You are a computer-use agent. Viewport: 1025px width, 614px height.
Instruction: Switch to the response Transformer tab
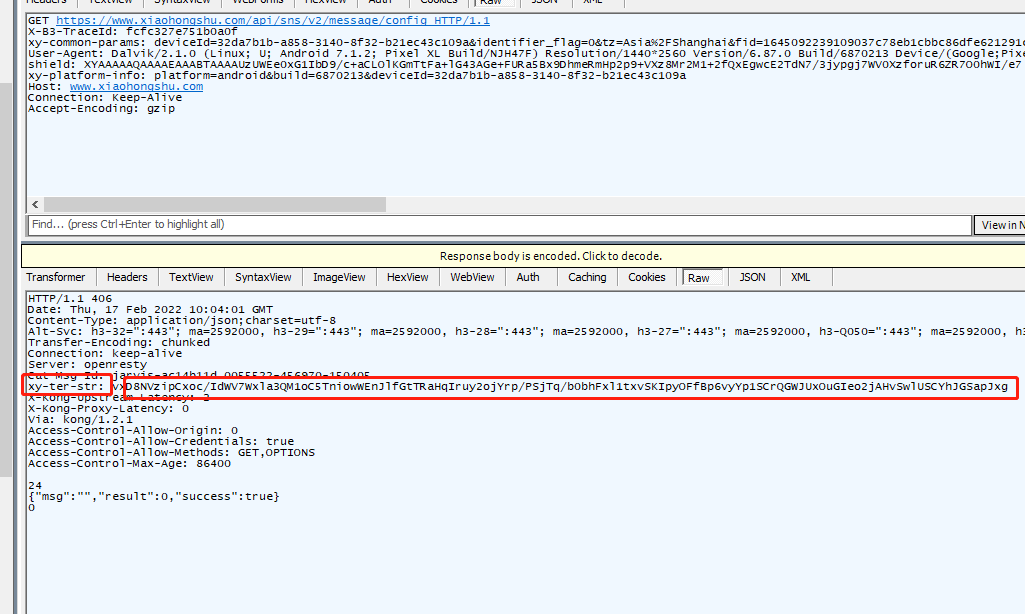click(56, 277)
